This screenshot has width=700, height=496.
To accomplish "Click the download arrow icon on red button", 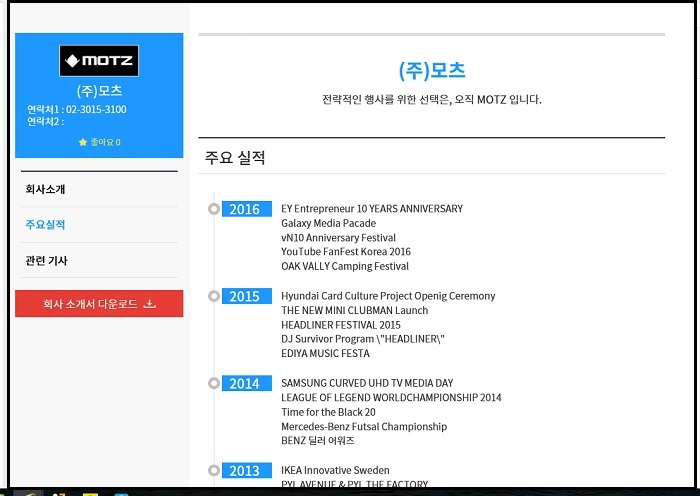I will (x=150, y=304).
